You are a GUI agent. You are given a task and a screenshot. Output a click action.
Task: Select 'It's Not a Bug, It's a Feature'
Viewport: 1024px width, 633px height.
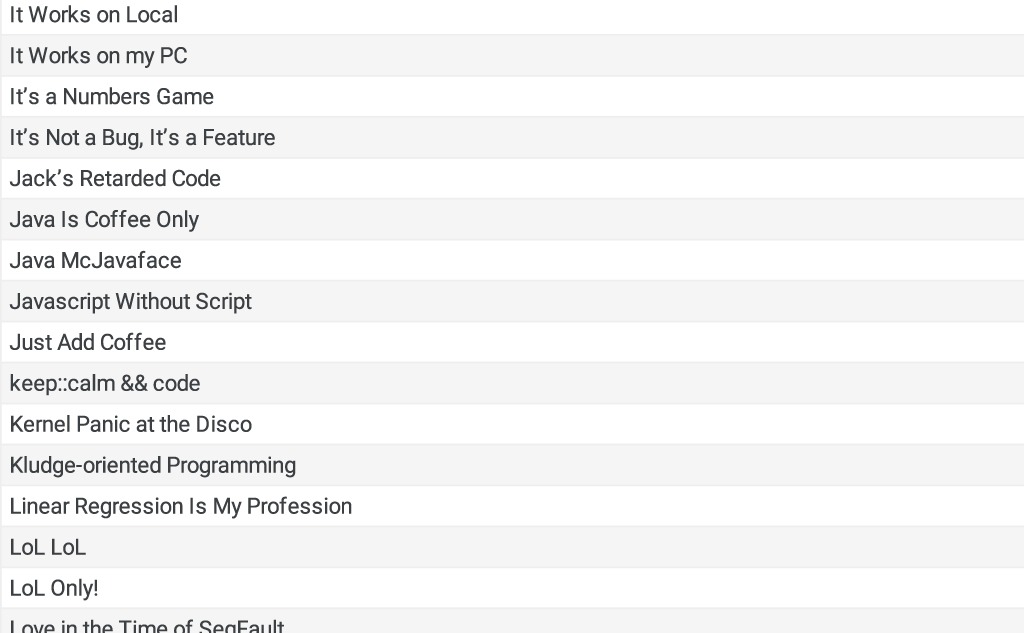tap(513, 137)
